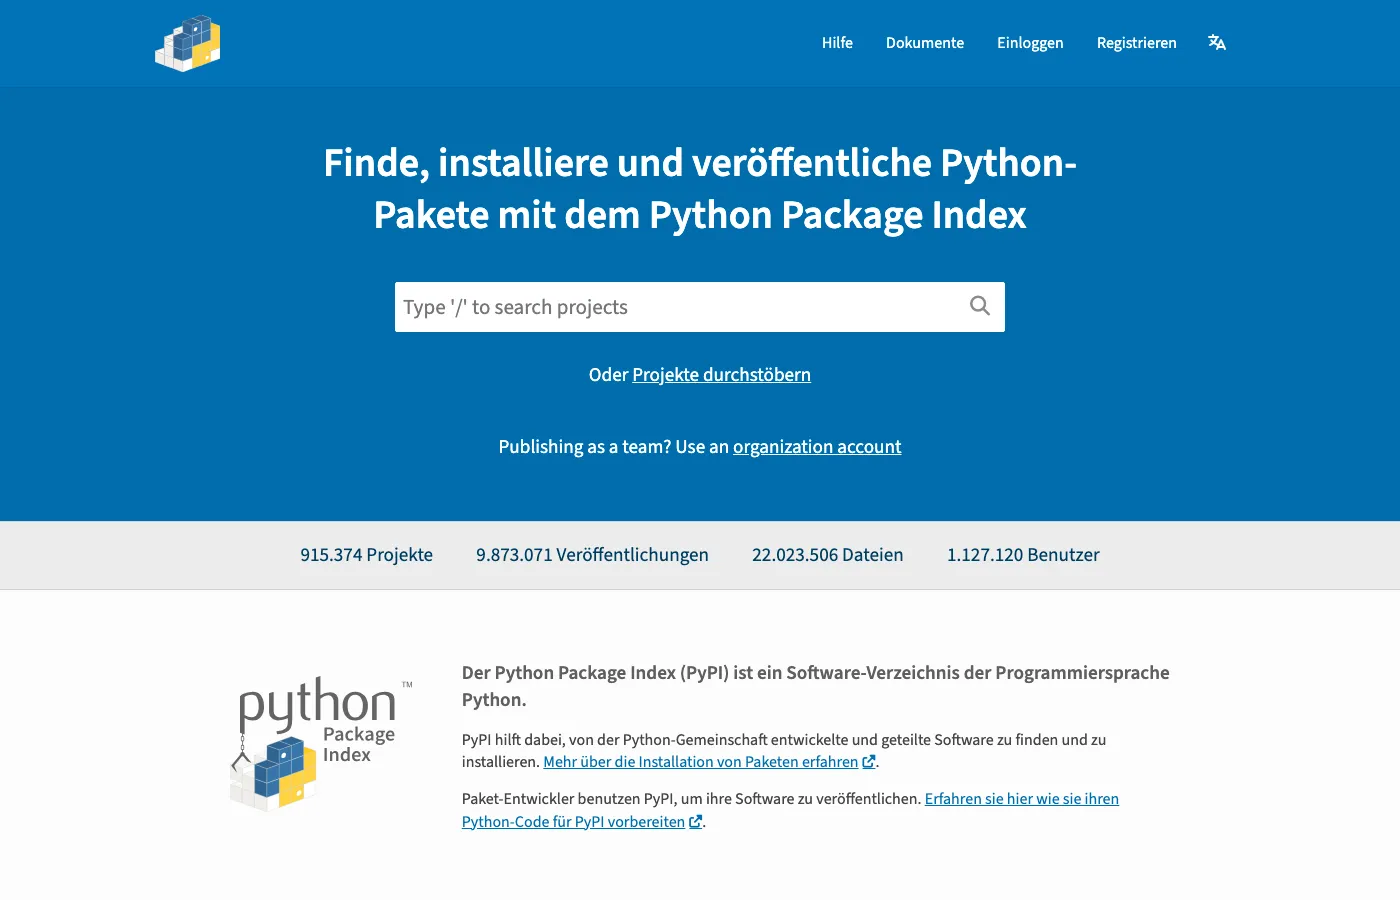The height and width of the screenshot is (900, 1400).
Task: Open Registrieren in the header
Action: click(1136, 42)
